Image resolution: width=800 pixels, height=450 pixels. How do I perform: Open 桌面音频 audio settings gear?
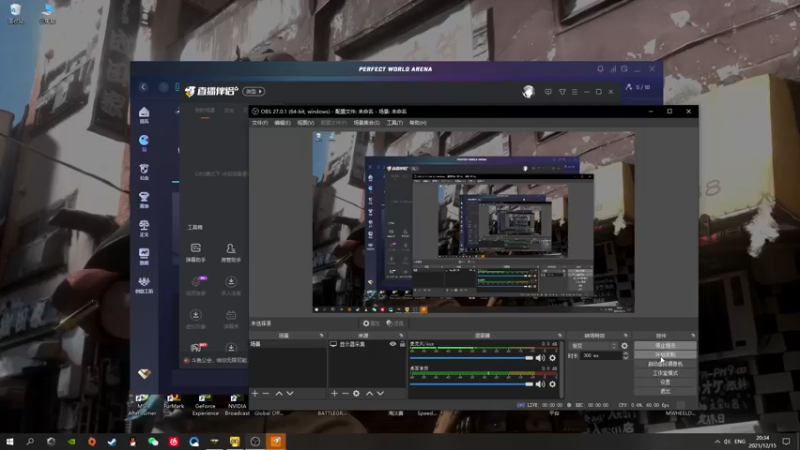pyautogui.click(x=553, y=384)
